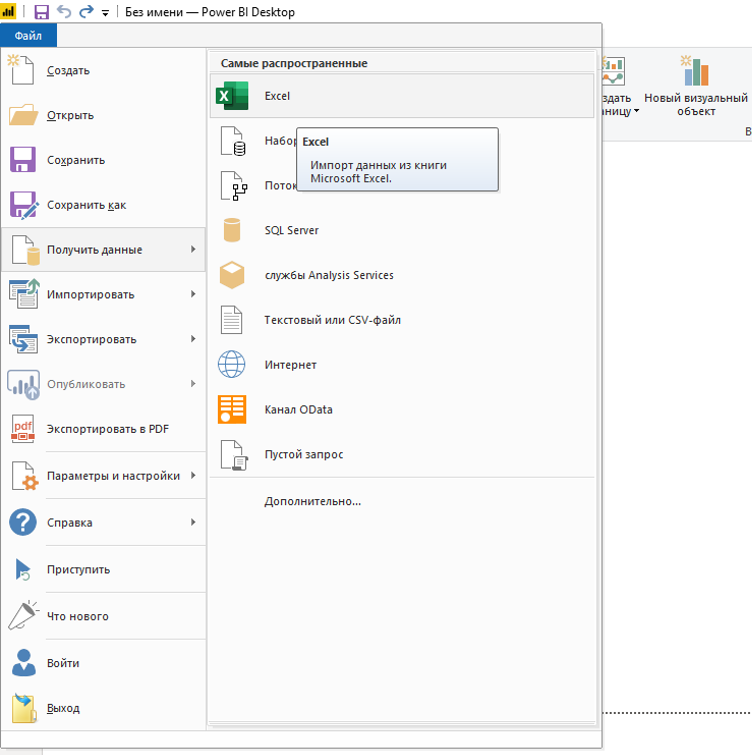This screenshot has height=756, width=752.
Task: Click the Приступить cursor icon
Action: (23, 569)
